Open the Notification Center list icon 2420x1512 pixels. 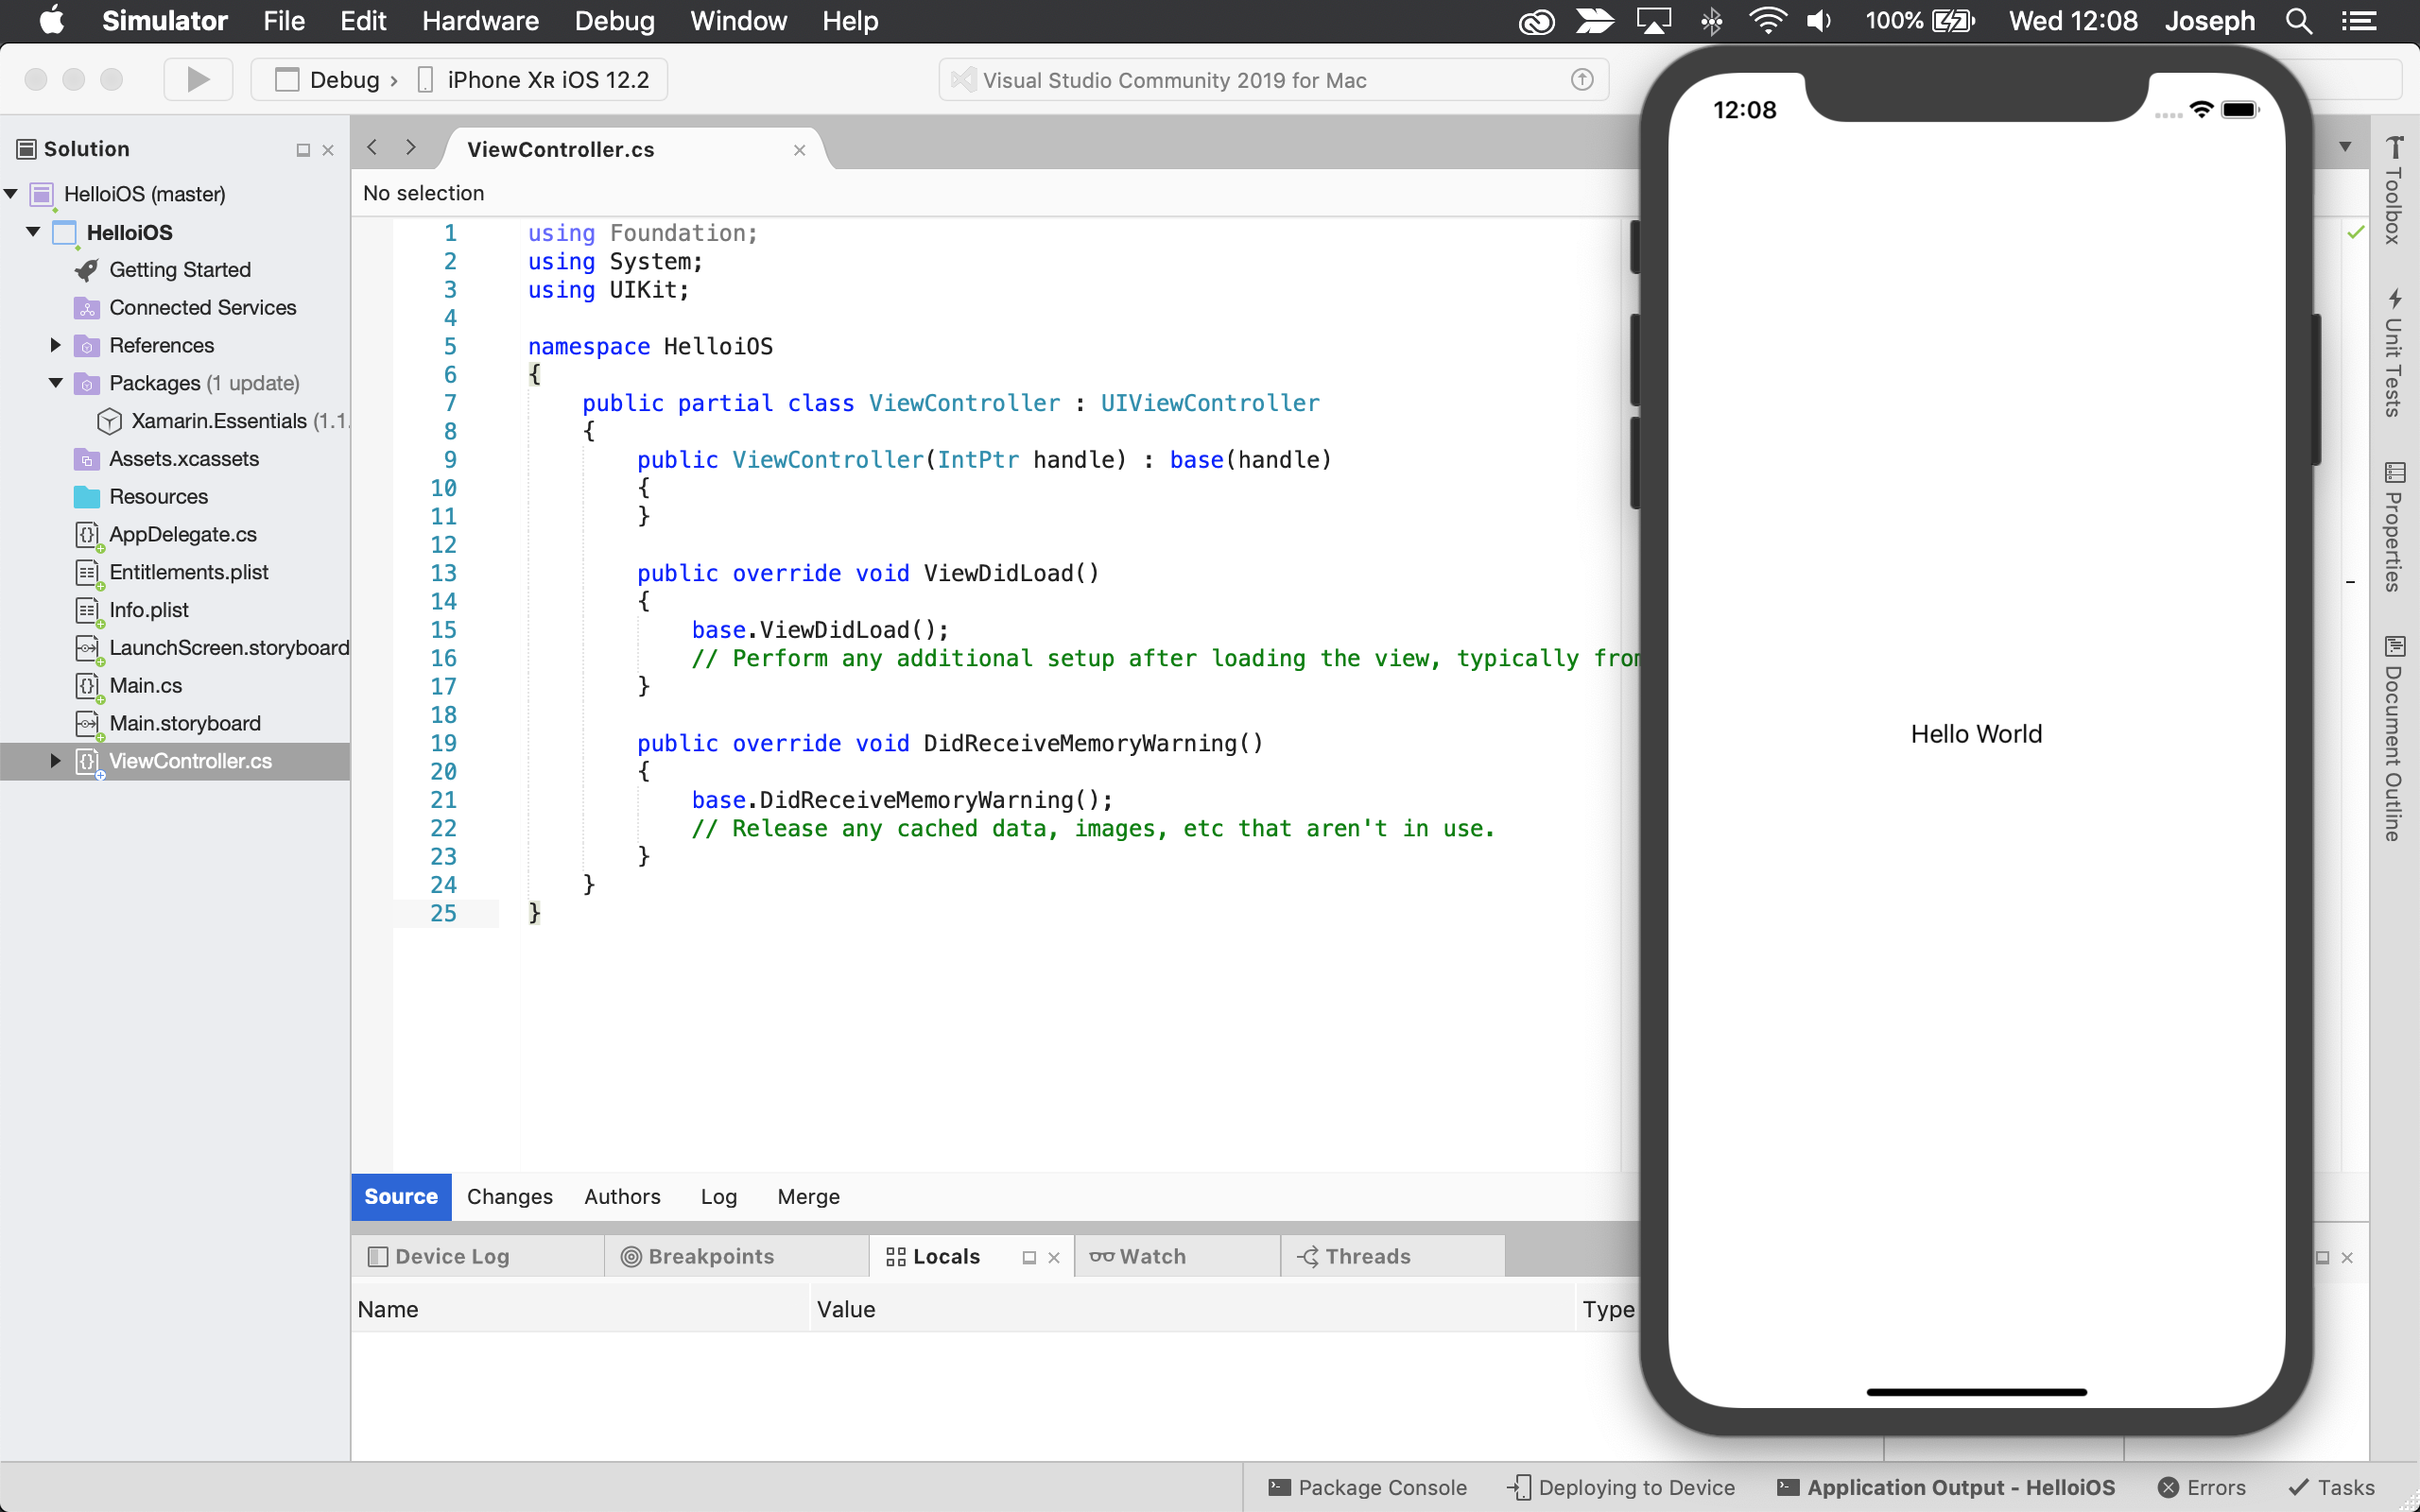click(2359, 21)
